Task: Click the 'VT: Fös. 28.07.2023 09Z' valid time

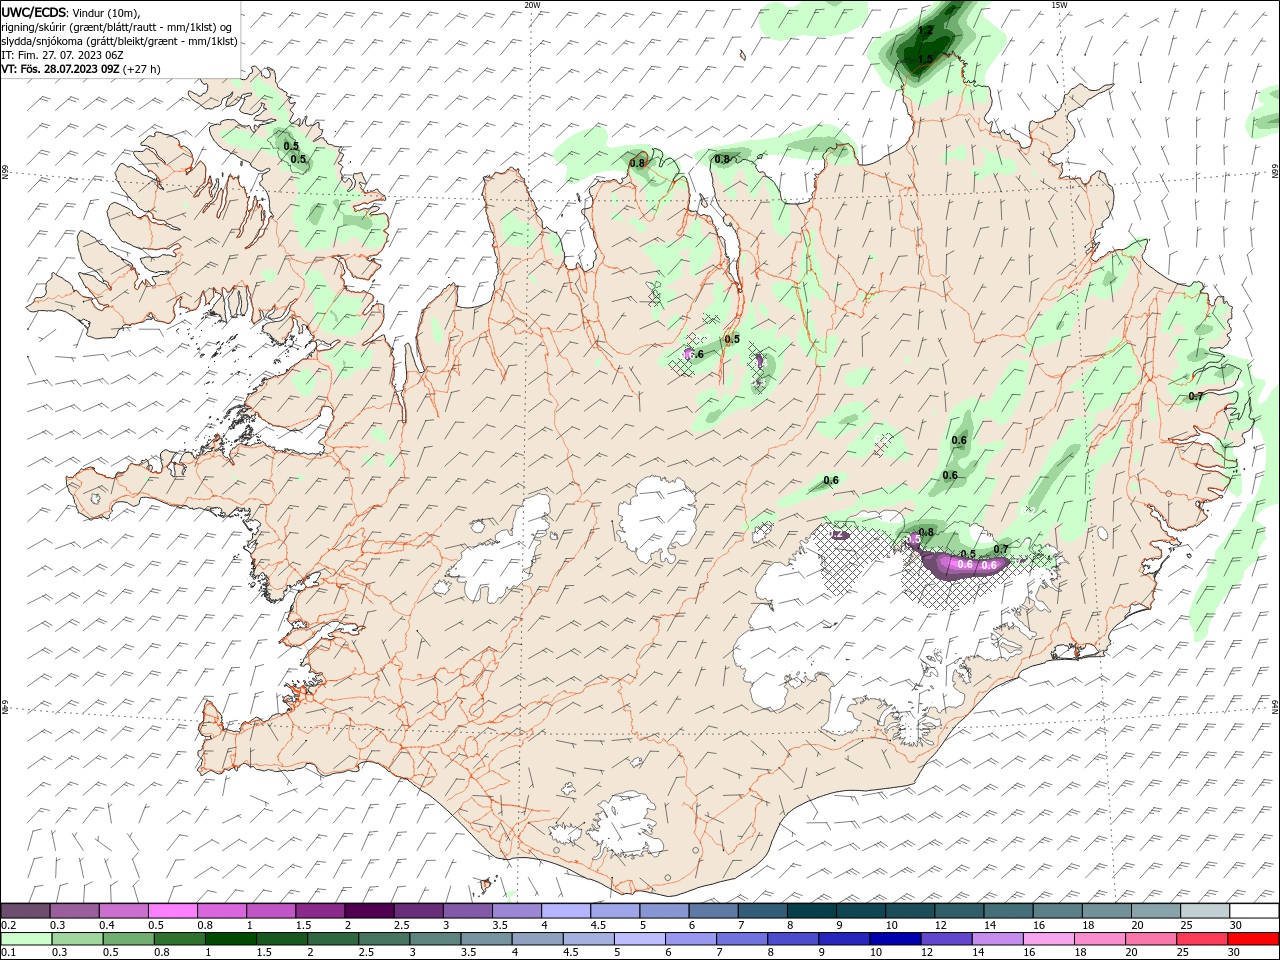Action: click(x=61, y=69)
